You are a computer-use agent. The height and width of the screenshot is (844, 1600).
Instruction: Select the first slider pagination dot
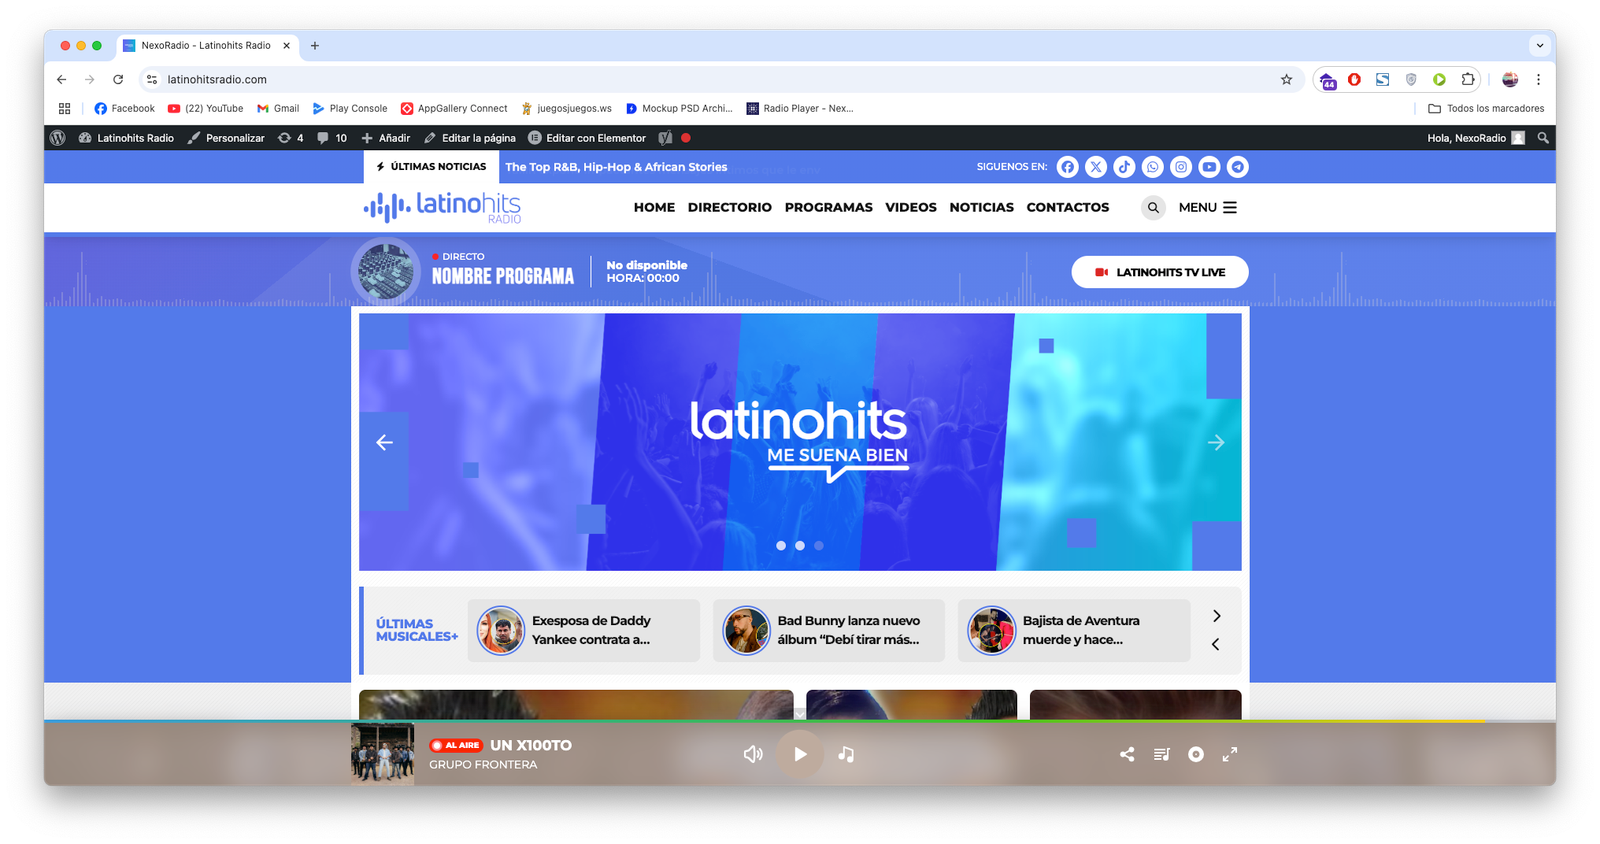point(781,546)
